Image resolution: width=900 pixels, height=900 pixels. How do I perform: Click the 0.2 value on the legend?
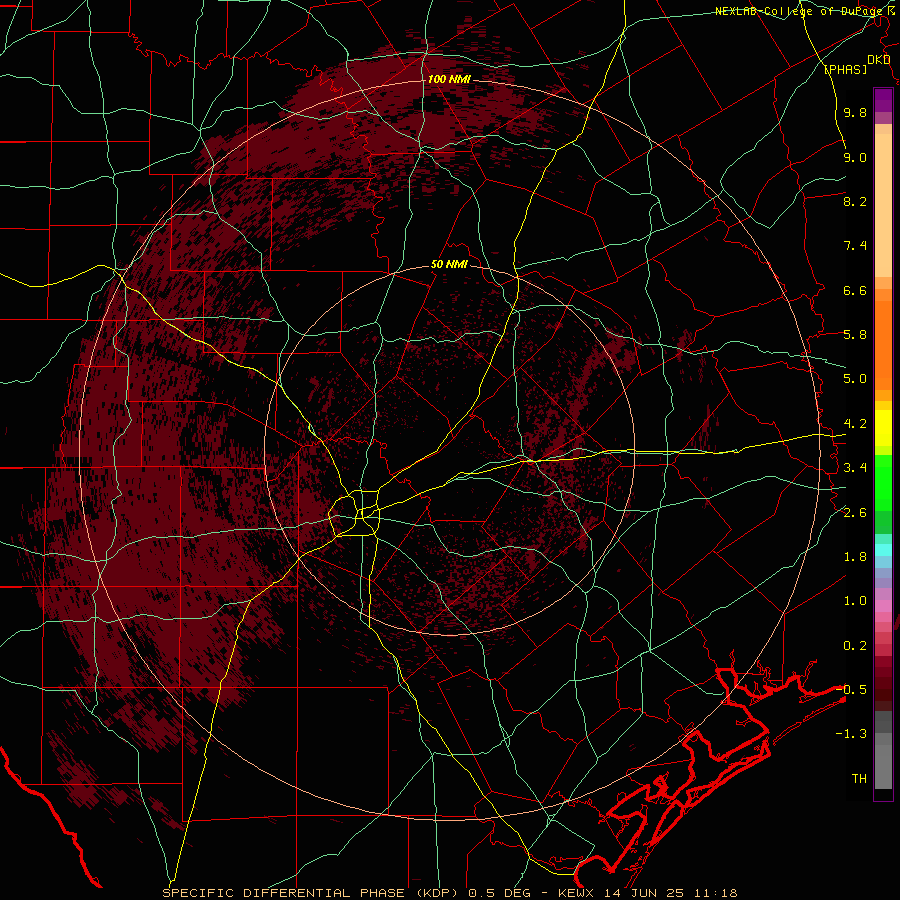(855, 646)
